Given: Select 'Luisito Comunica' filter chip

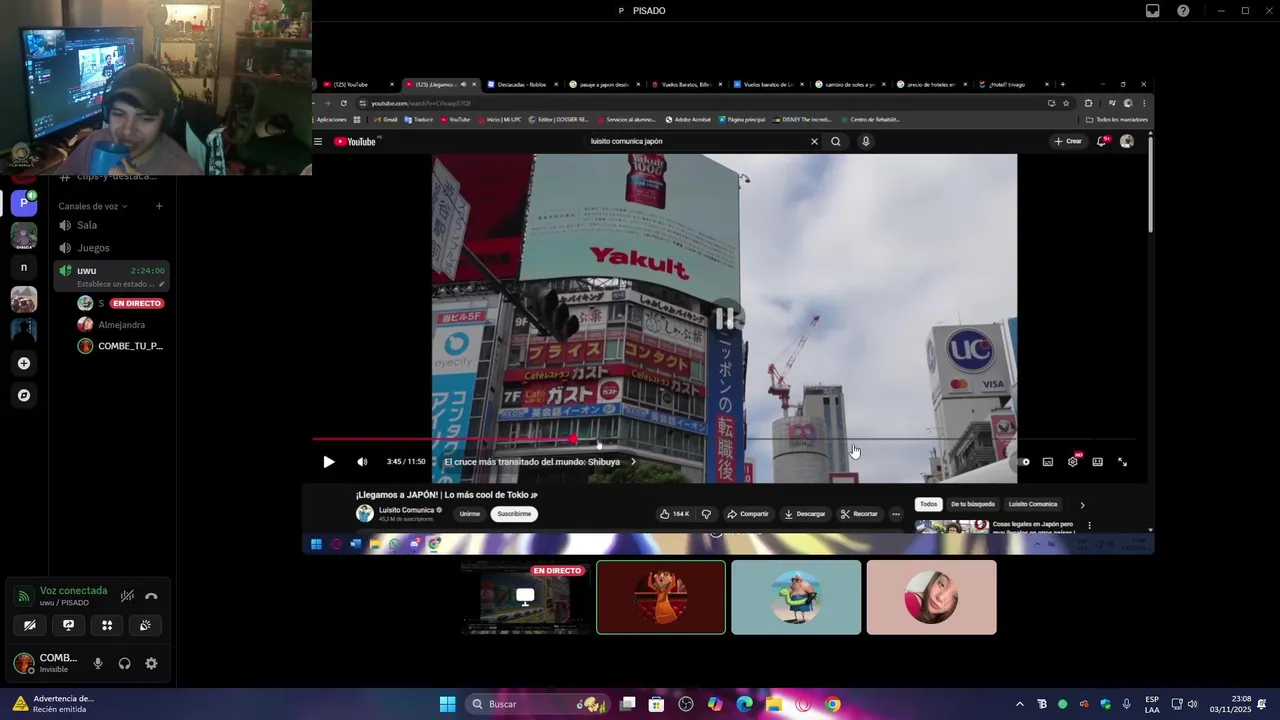Looking at the screenshot, I should click(1032, 504).
